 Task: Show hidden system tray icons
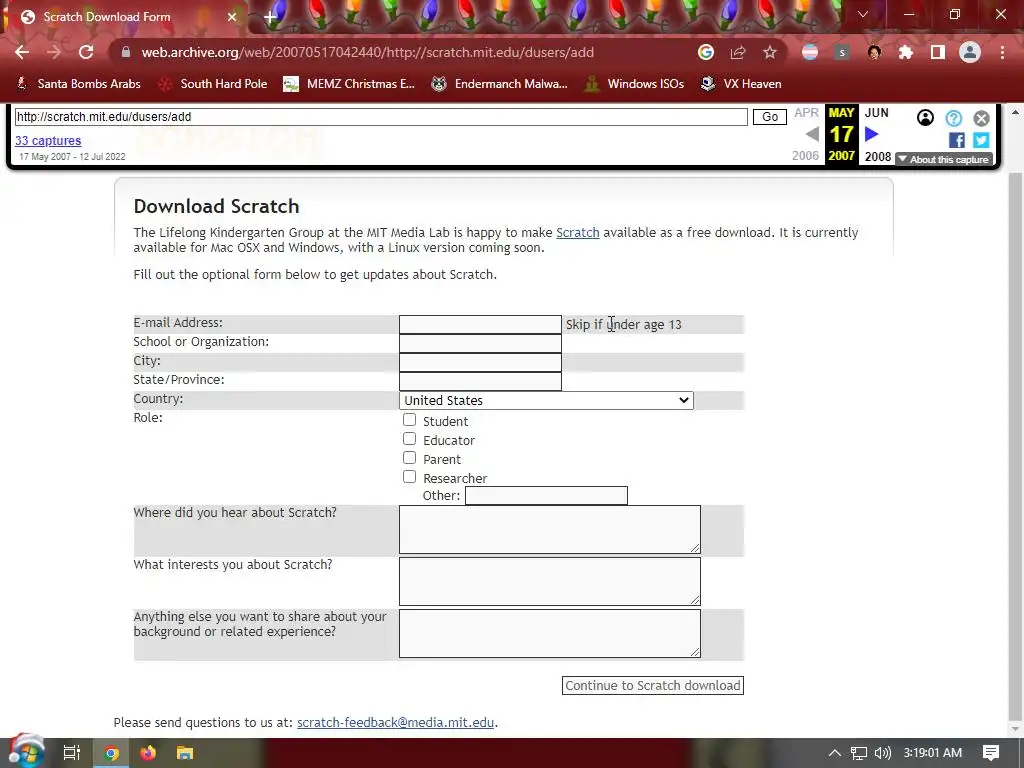pyautogui.click(x=835, y=753)
